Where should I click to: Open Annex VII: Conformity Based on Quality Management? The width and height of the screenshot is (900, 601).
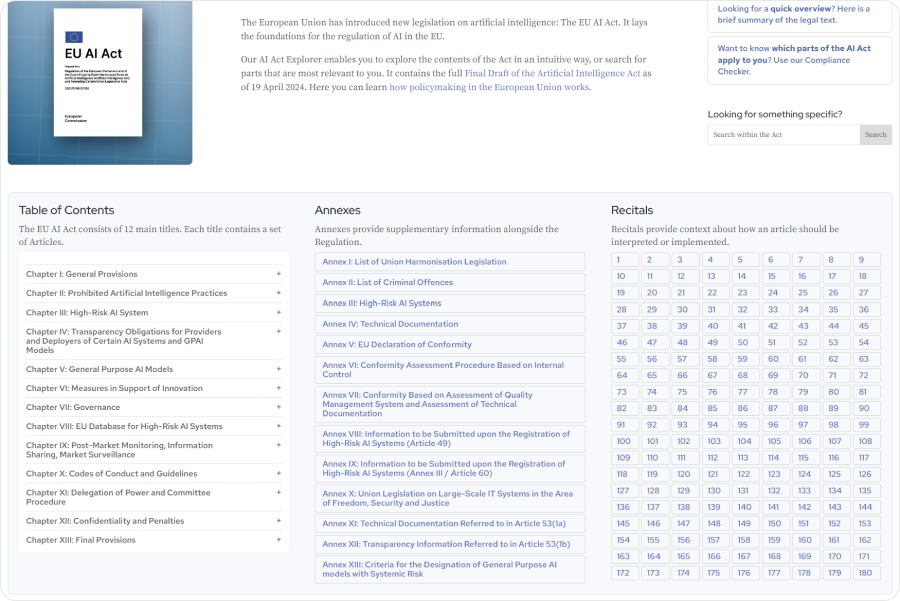[450, 404]
